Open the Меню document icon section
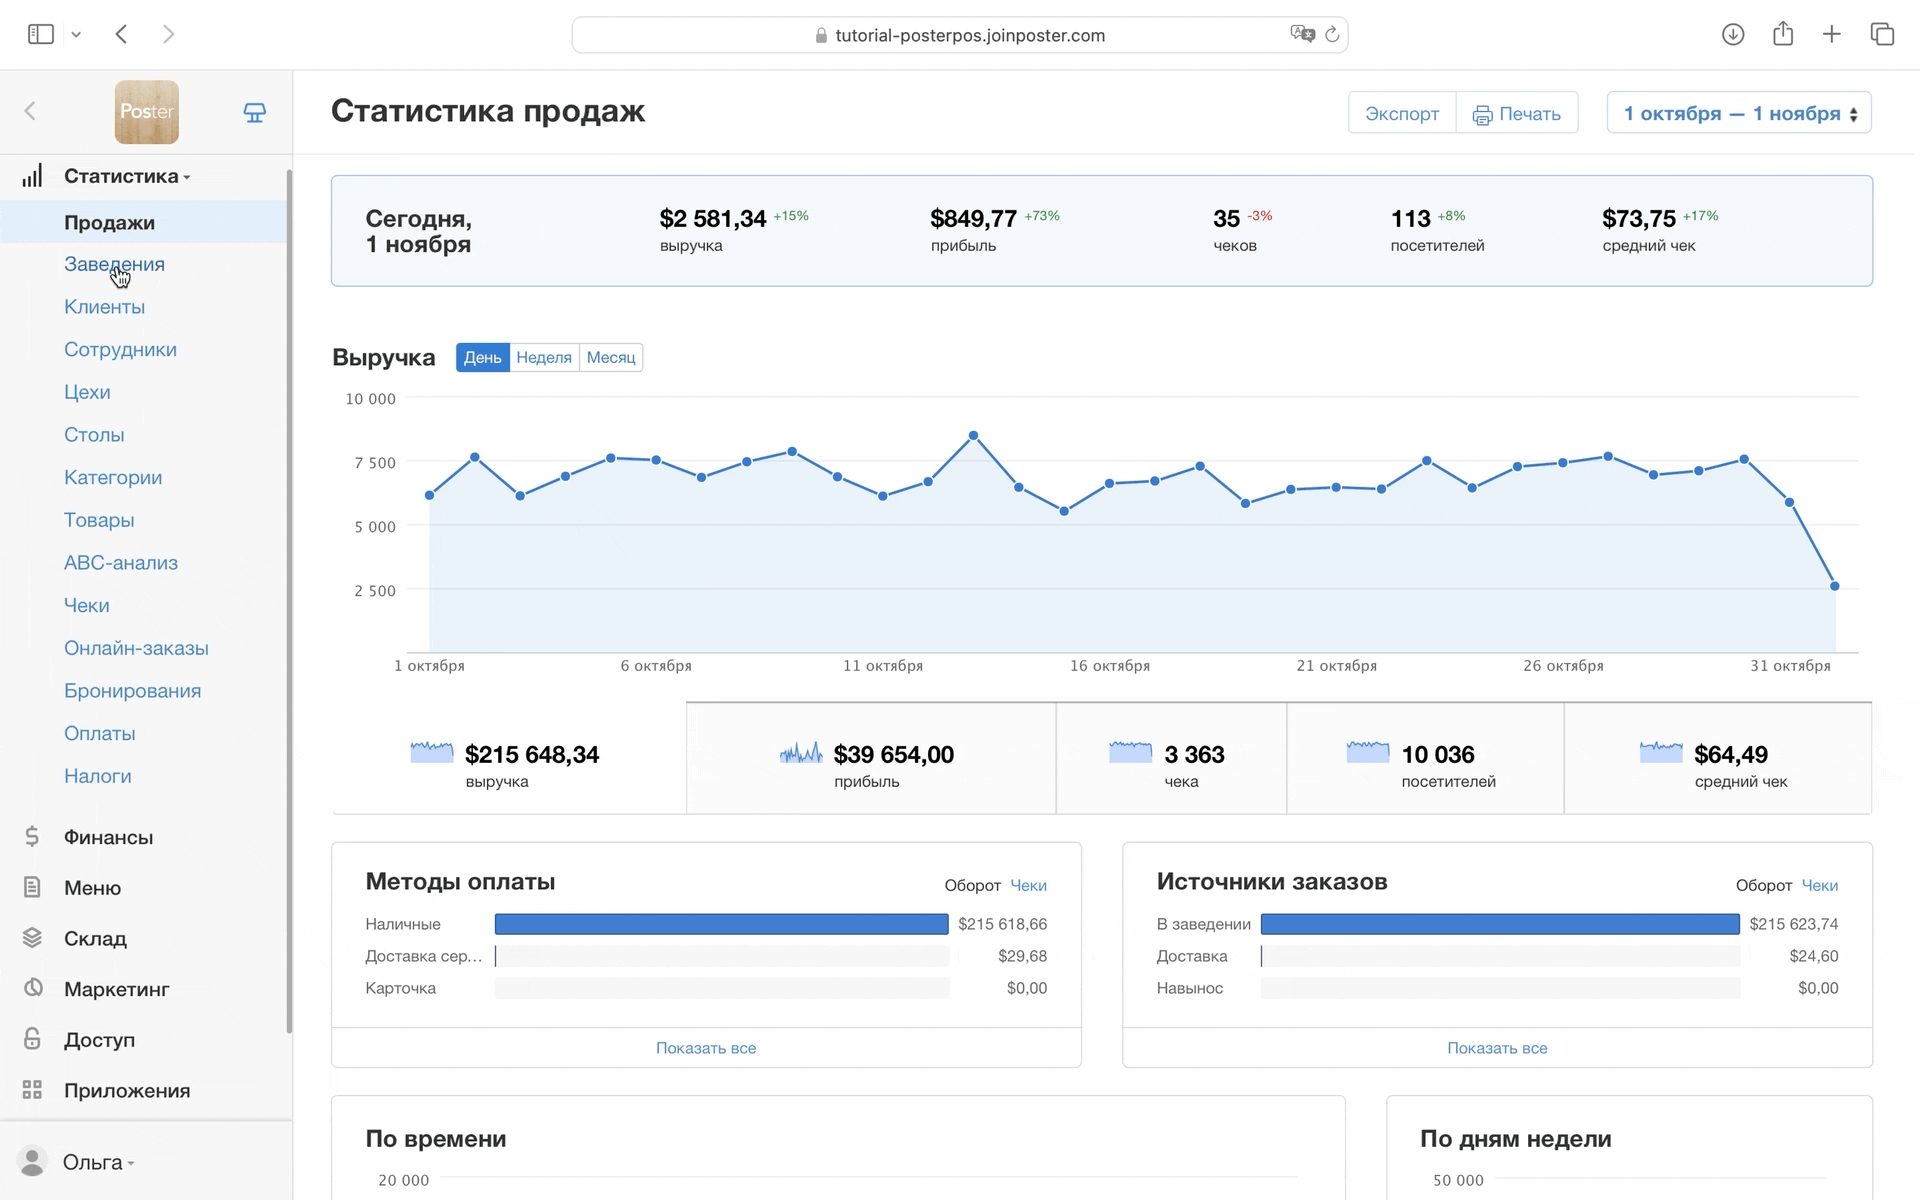The width and height of the screenshot is (1920, 1200). [x=32, y=888]
